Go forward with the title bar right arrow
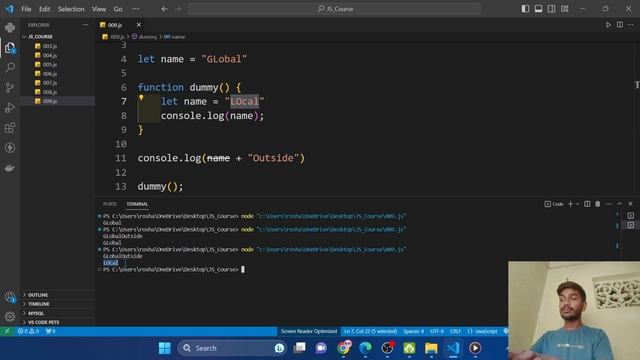This screenshot has width=640, height=360. (178, 9)
